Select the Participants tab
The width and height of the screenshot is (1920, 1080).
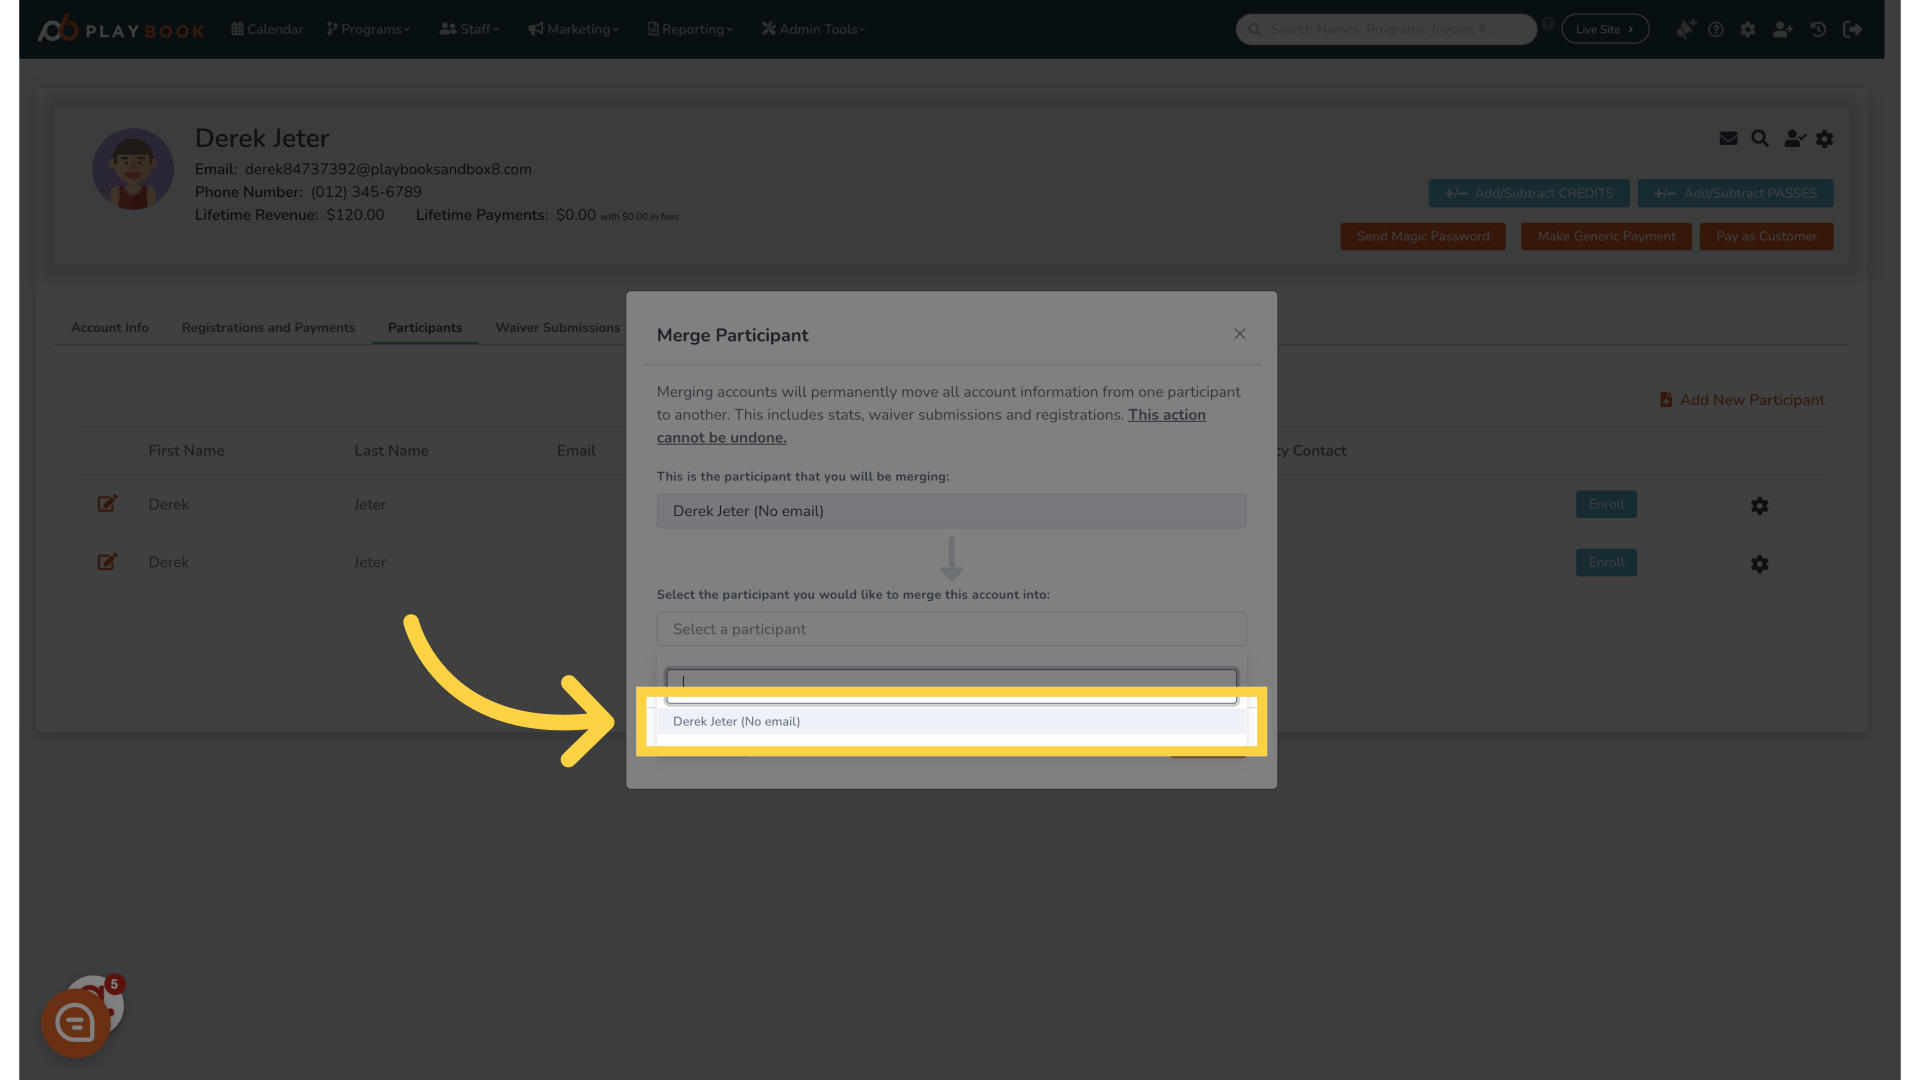click(x=425, y=327)
